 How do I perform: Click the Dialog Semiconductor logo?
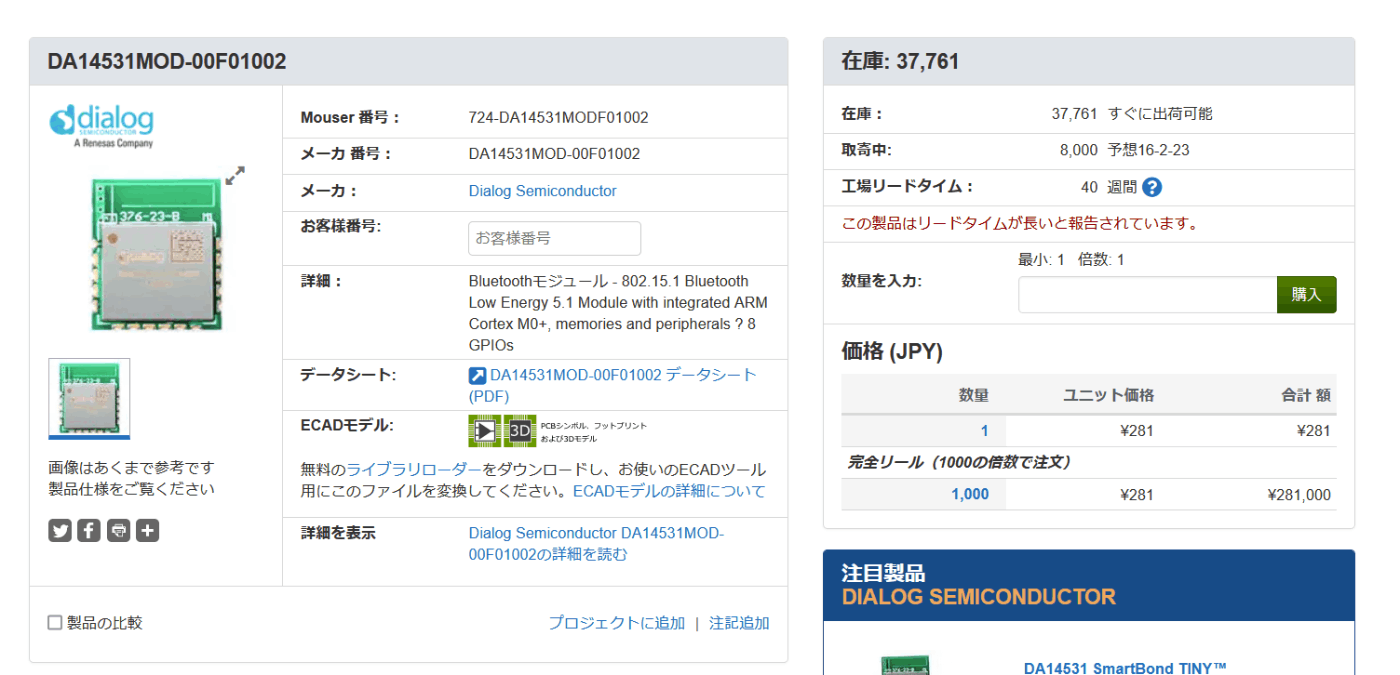click(101, 125)
